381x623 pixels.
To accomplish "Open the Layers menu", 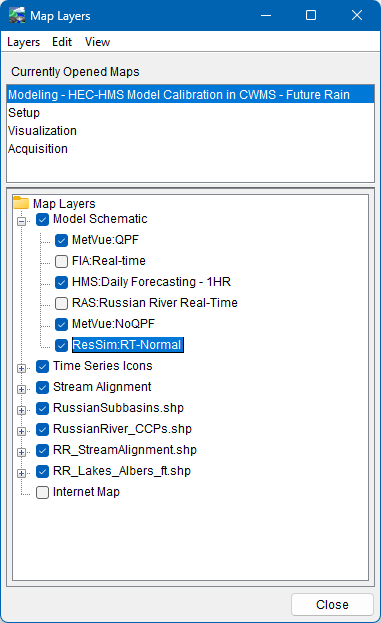I will (23, 42).
